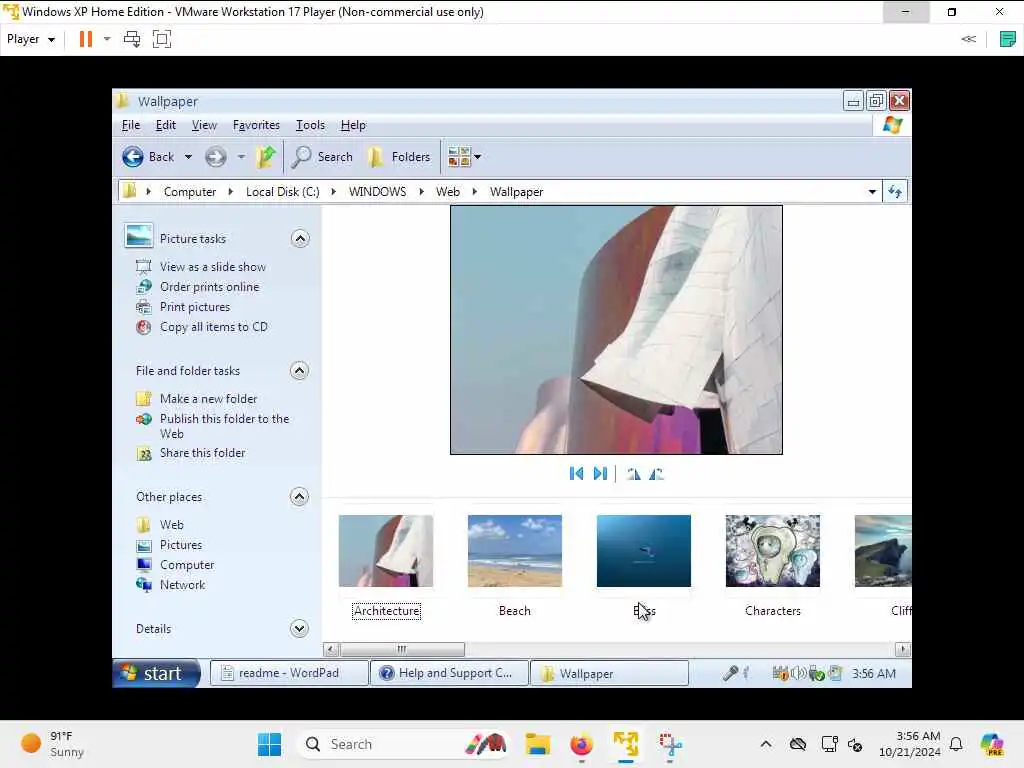Open VMware Player menu
The image size is (1024, 768).
[x=31, y=39]
